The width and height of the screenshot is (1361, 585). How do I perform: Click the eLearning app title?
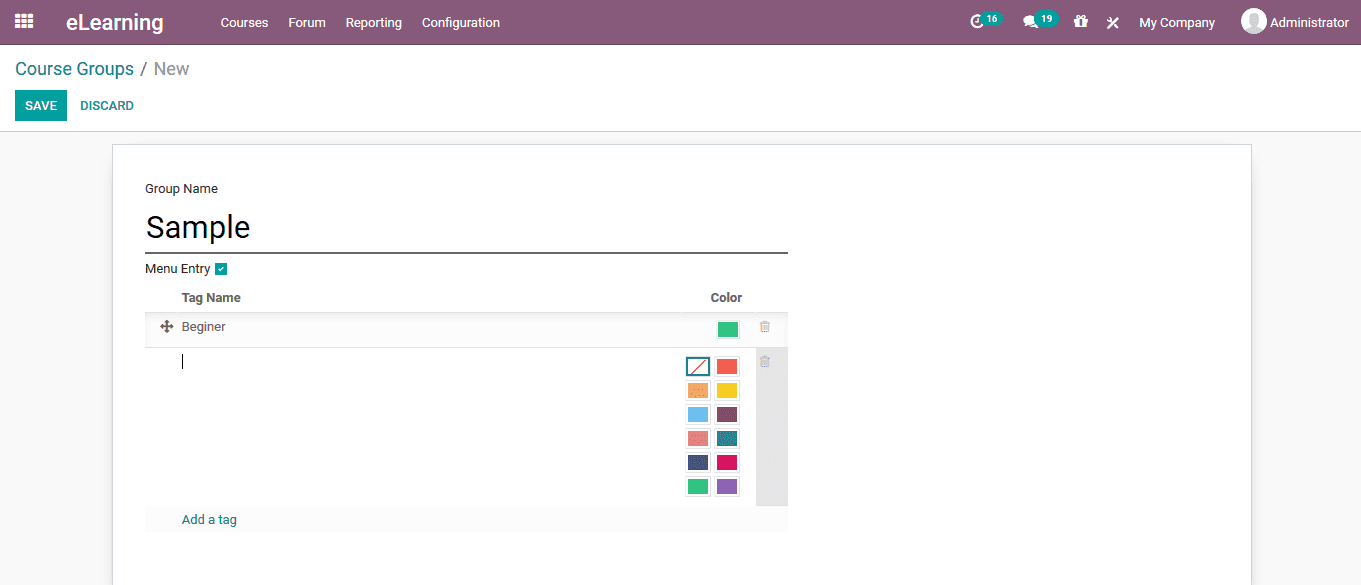(115, 22)
